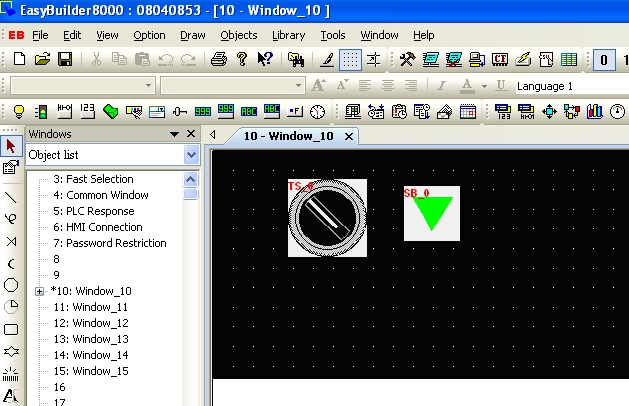Insert a green Function Key object

coord(110,112)
